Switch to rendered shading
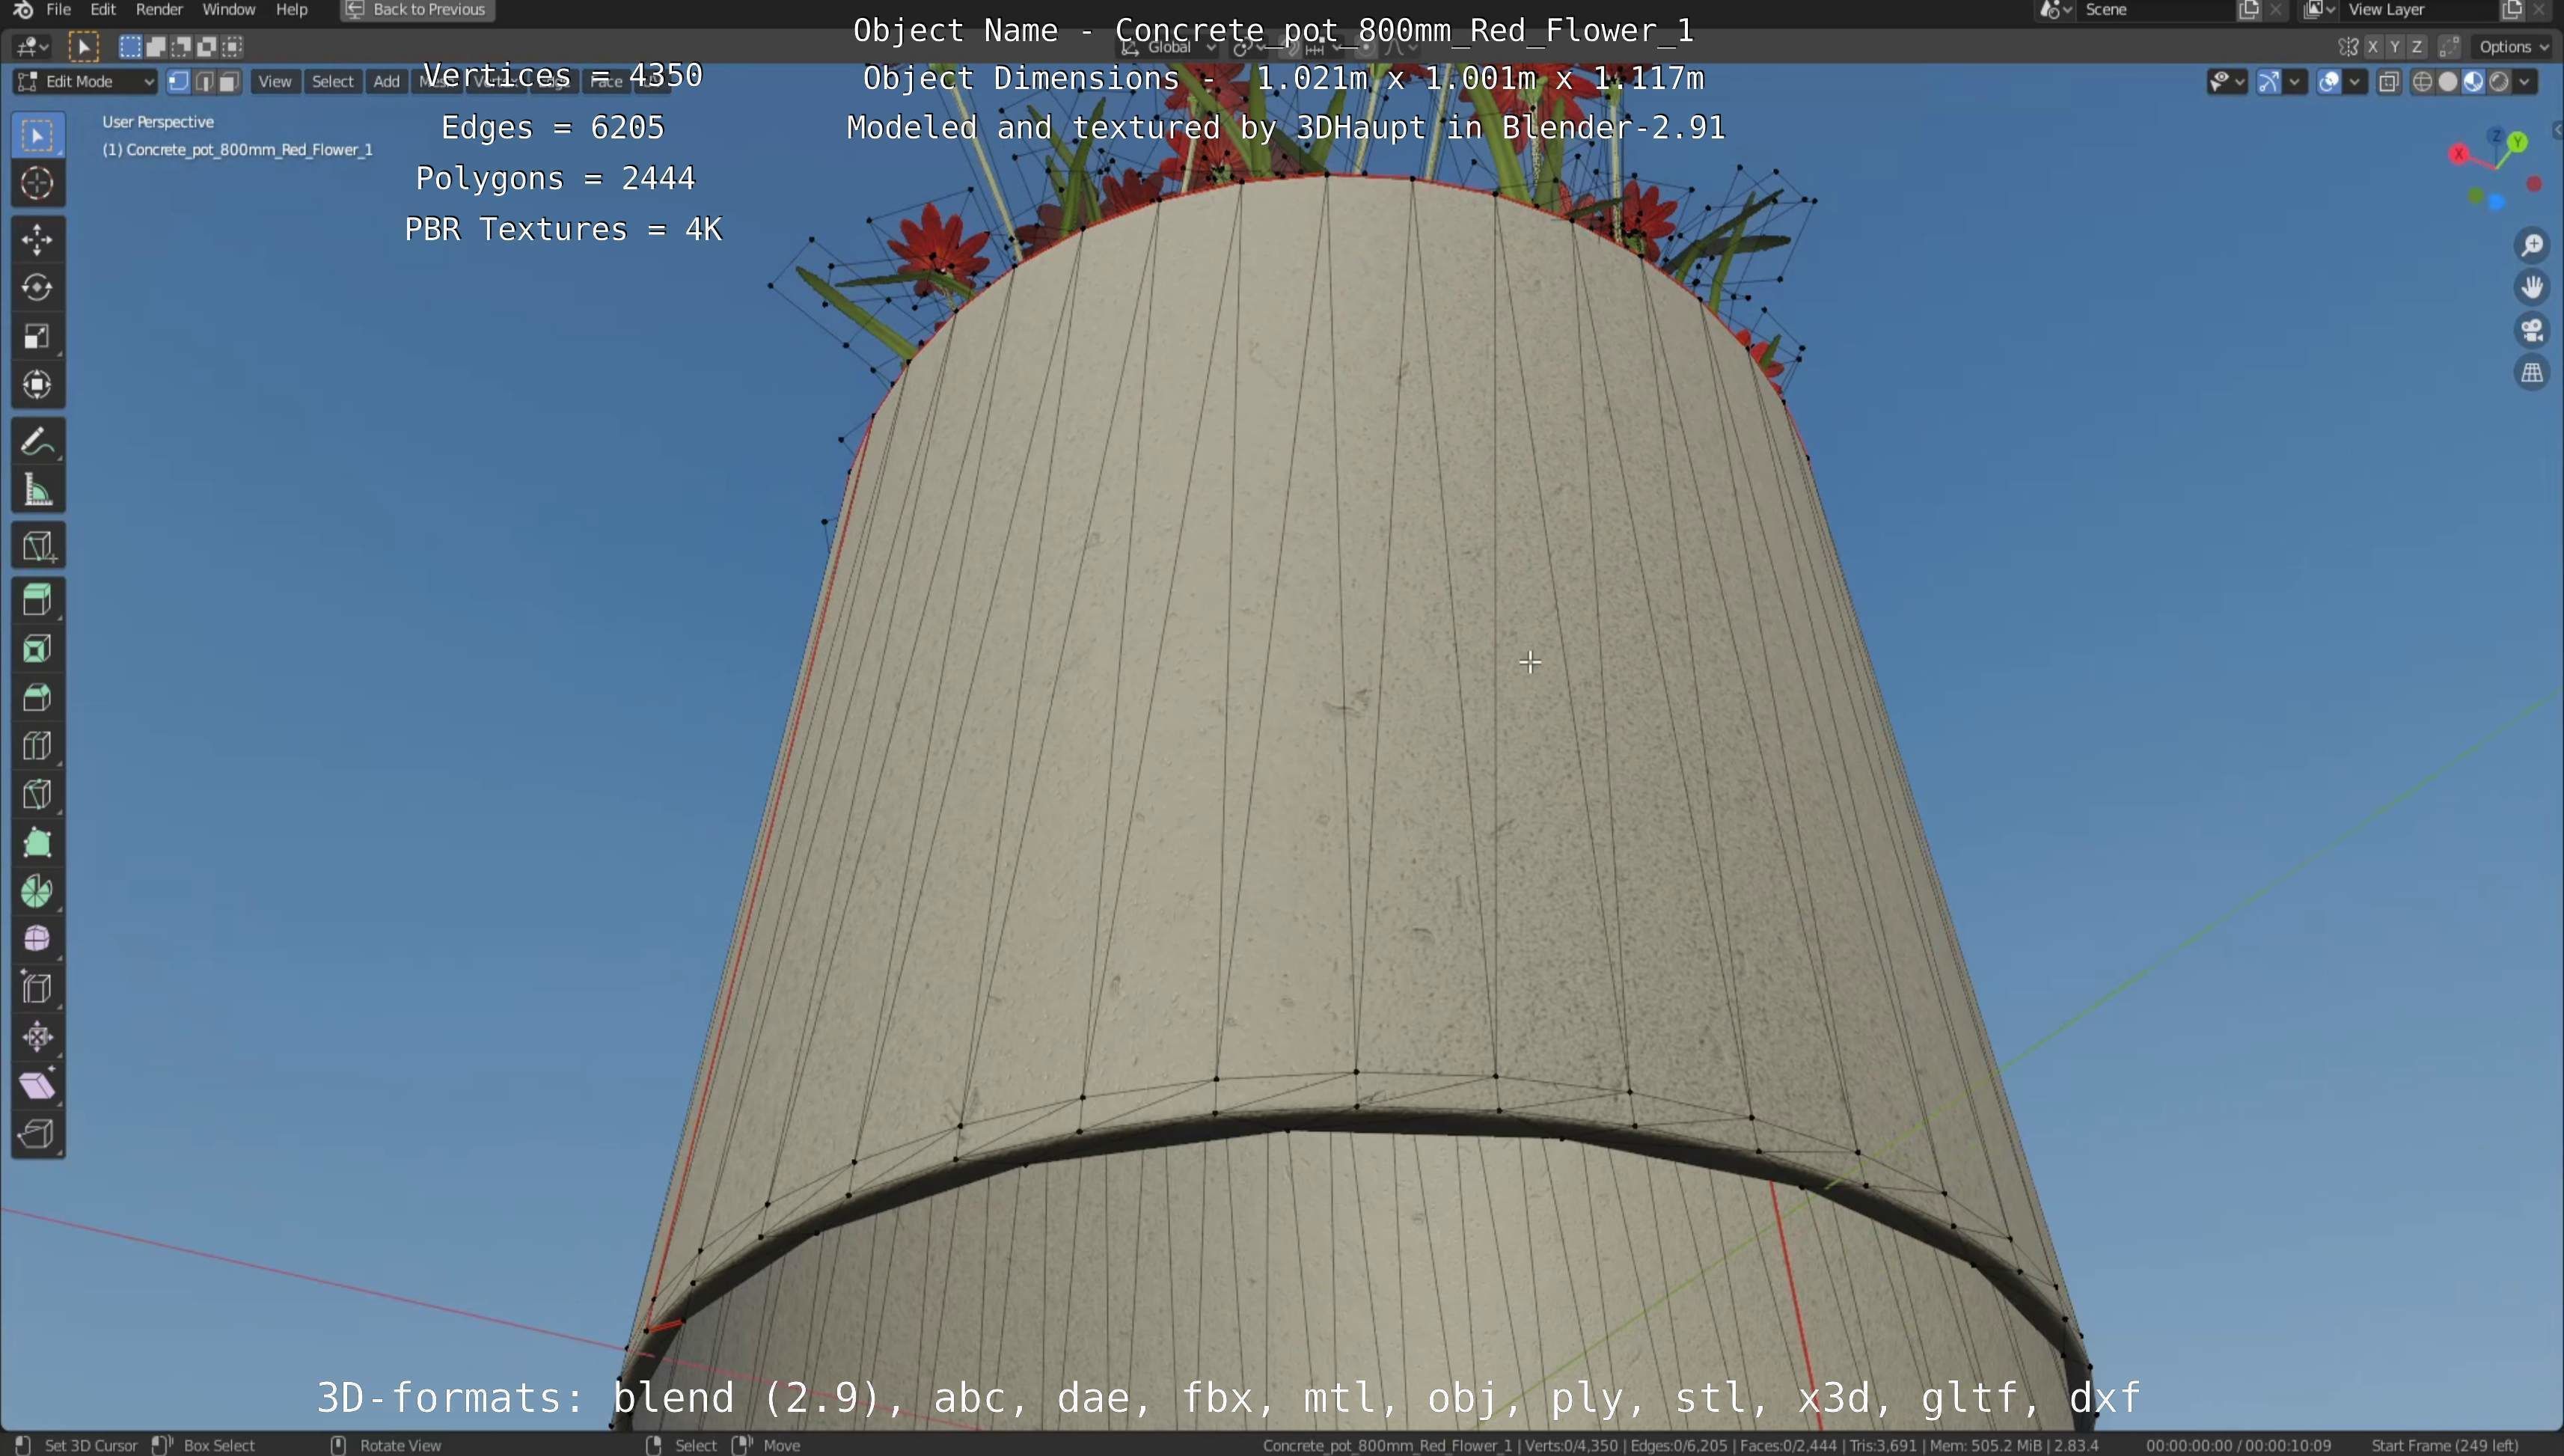The height and width of the screenshot is (1456, 2564). click(2499, 82)
